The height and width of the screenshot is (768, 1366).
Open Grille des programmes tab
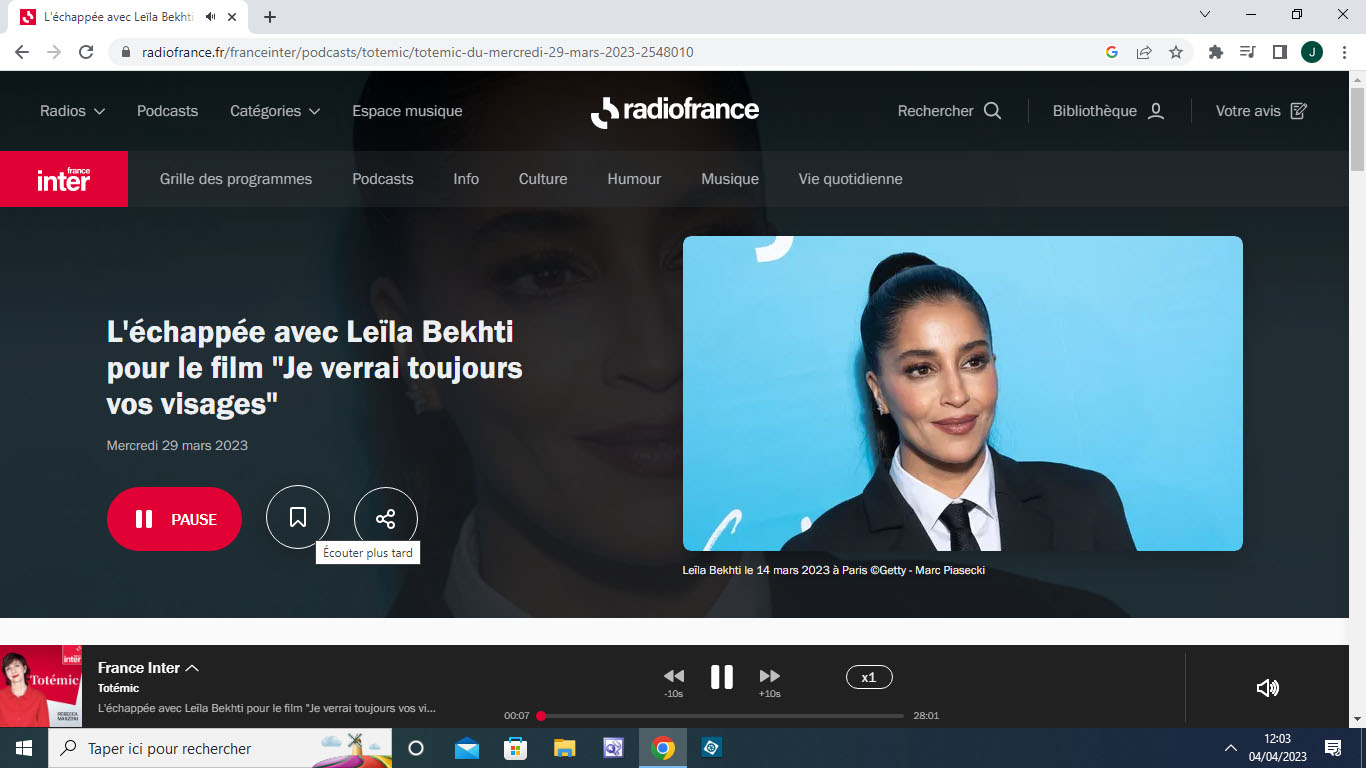click(236, 179)
